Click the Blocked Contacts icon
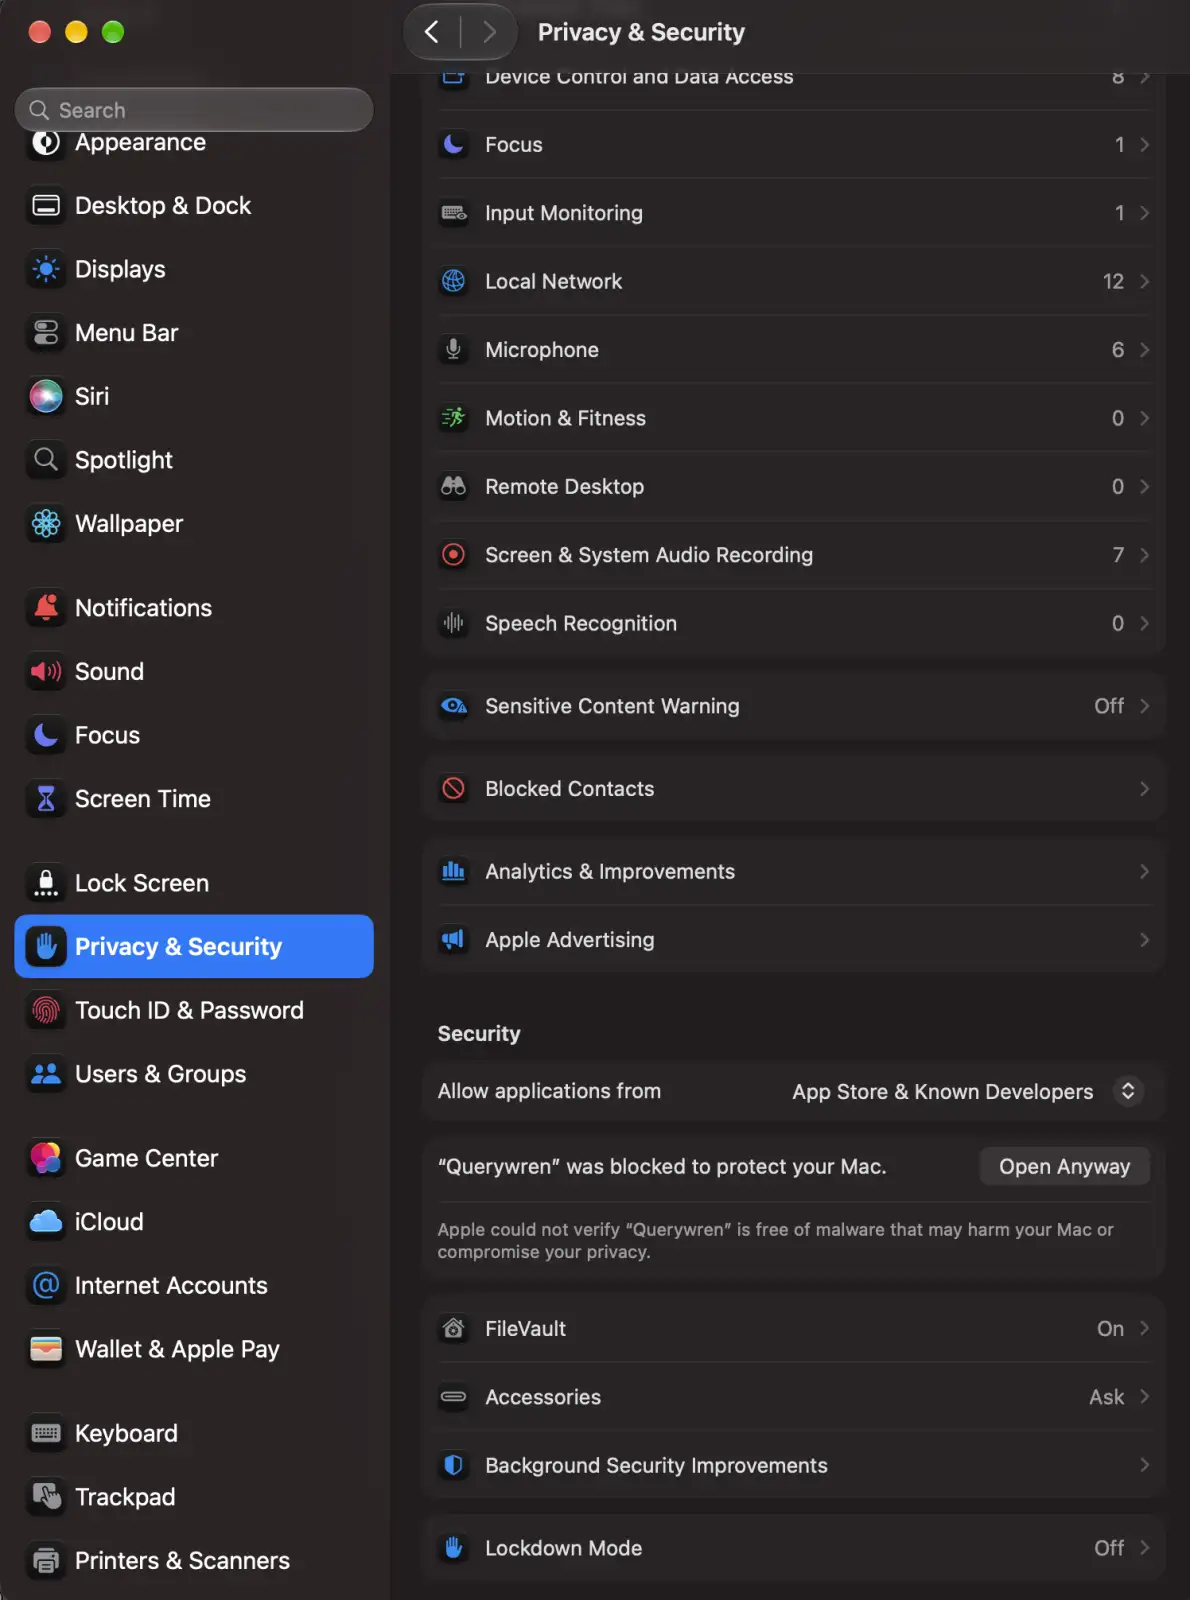Screen dimensions: 1190x1600 453,789
